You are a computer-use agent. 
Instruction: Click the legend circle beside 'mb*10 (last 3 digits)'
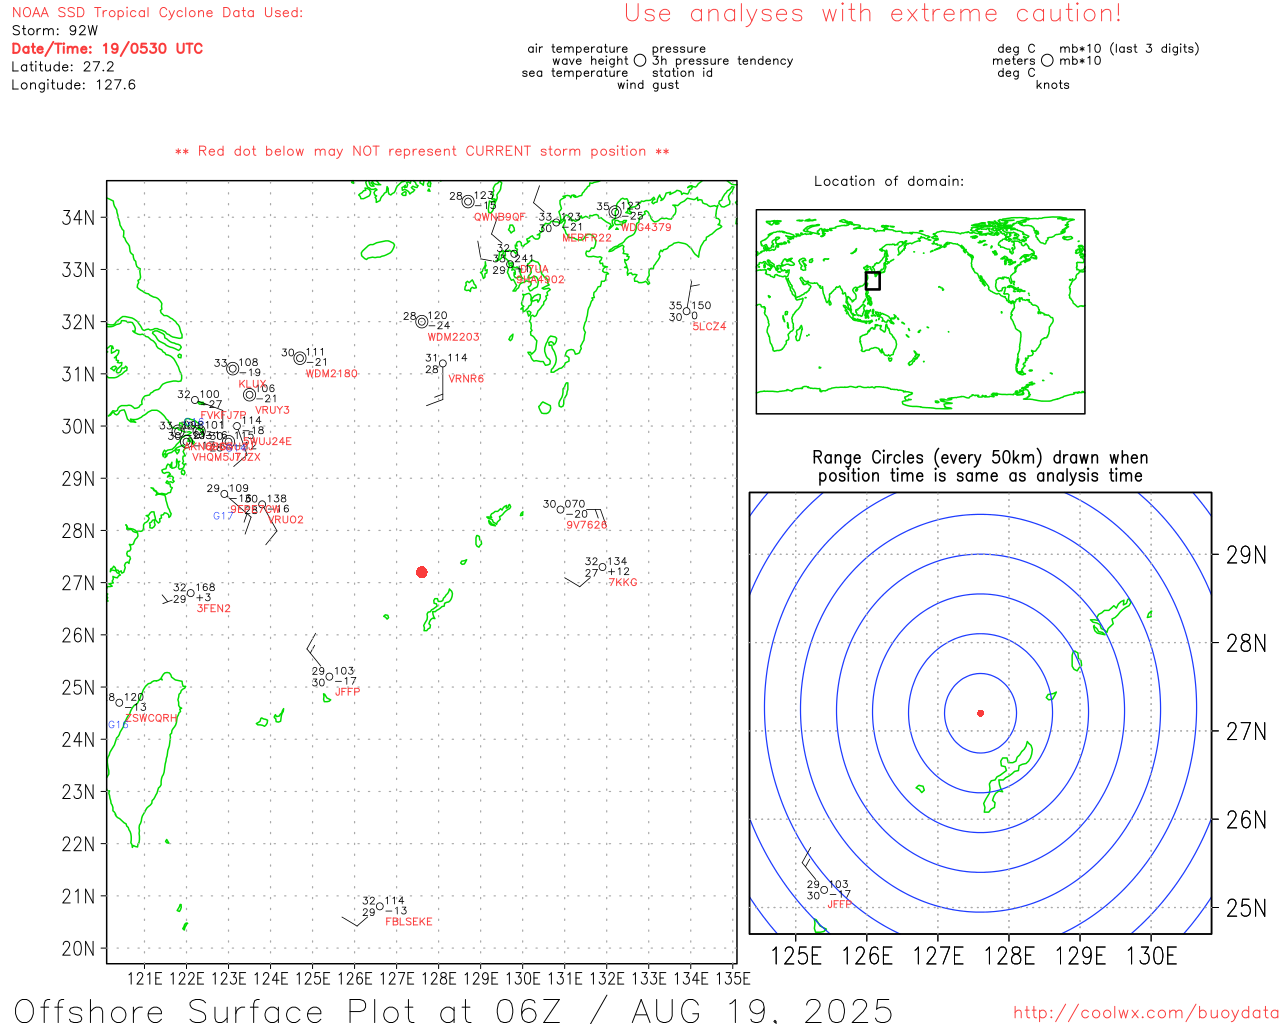point(1047,60)
